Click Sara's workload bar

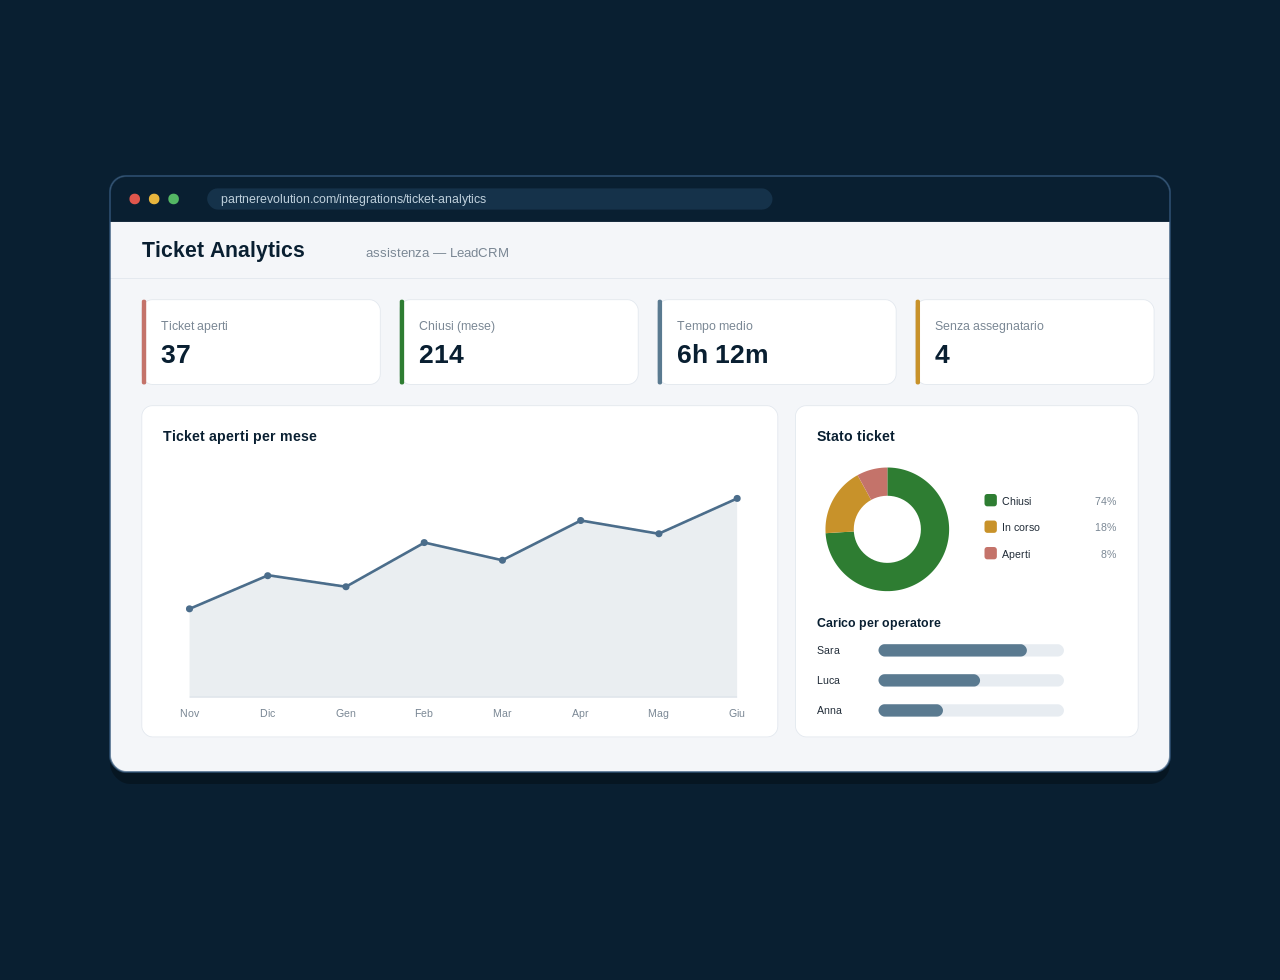[x=971, y=650]
